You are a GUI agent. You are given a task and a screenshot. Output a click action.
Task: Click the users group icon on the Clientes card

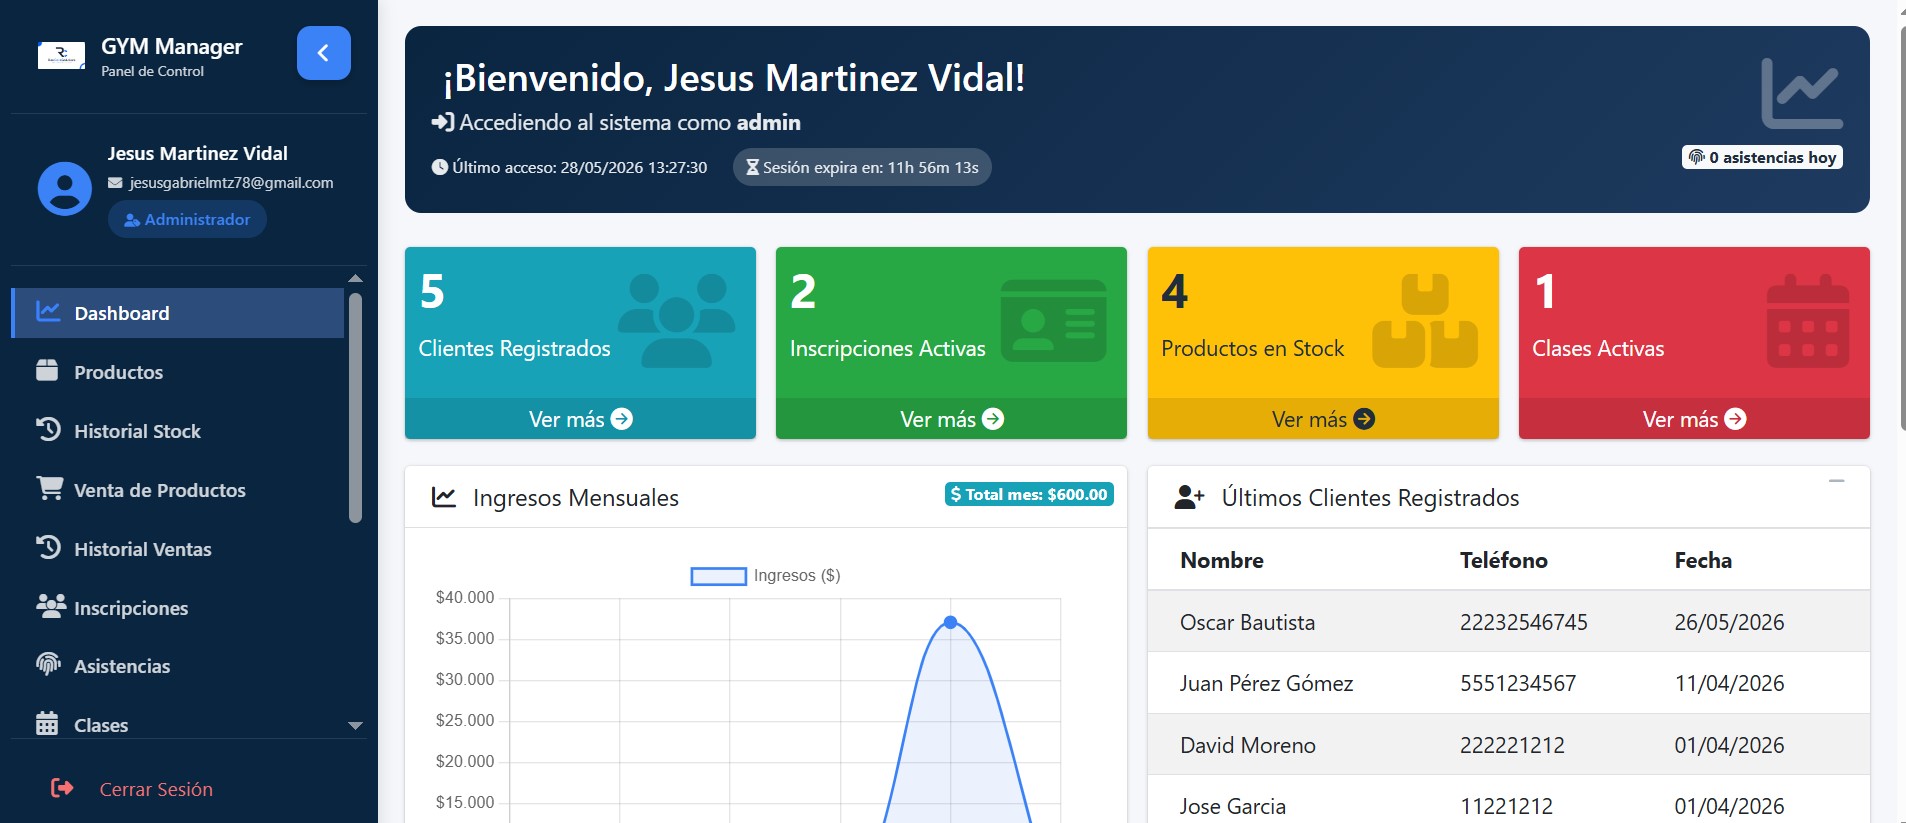[x=677, y=320]
